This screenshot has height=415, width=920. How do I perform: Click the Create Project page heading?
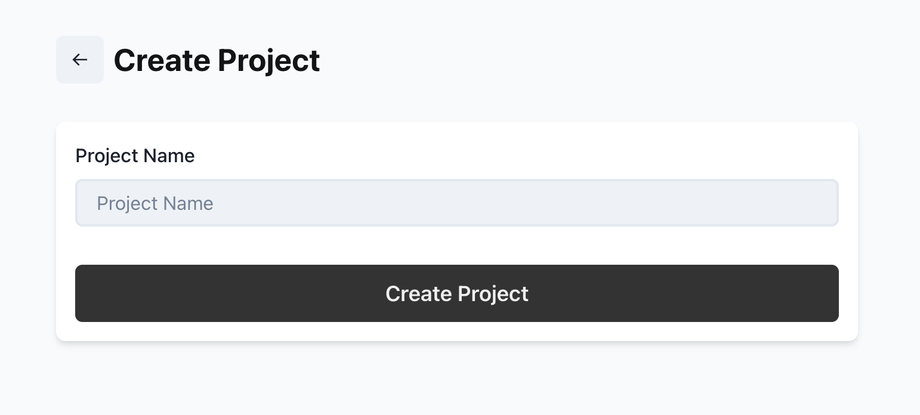coord(216,60)
